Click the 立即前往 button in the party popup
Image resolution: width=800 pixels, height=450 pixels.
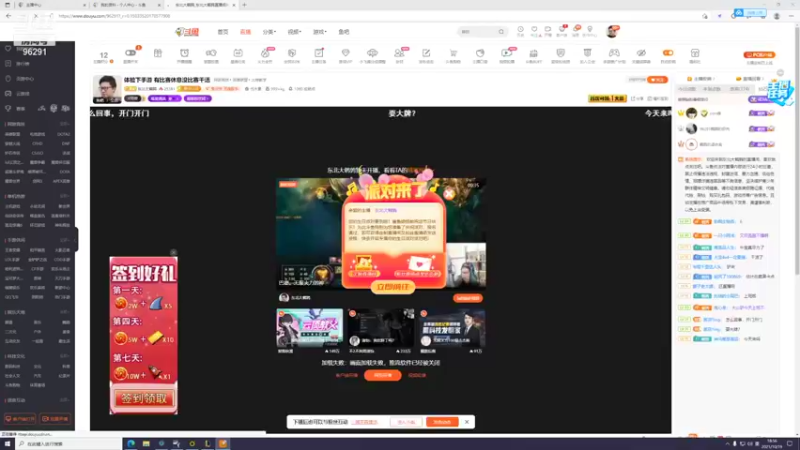tap(393, 287)
